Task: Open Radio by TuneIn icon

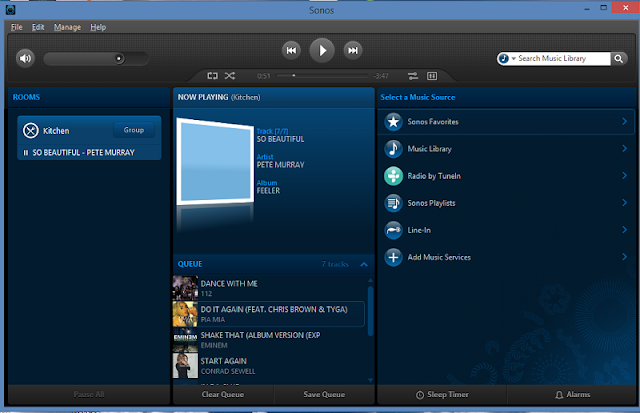Action: (x=393, y=176)
